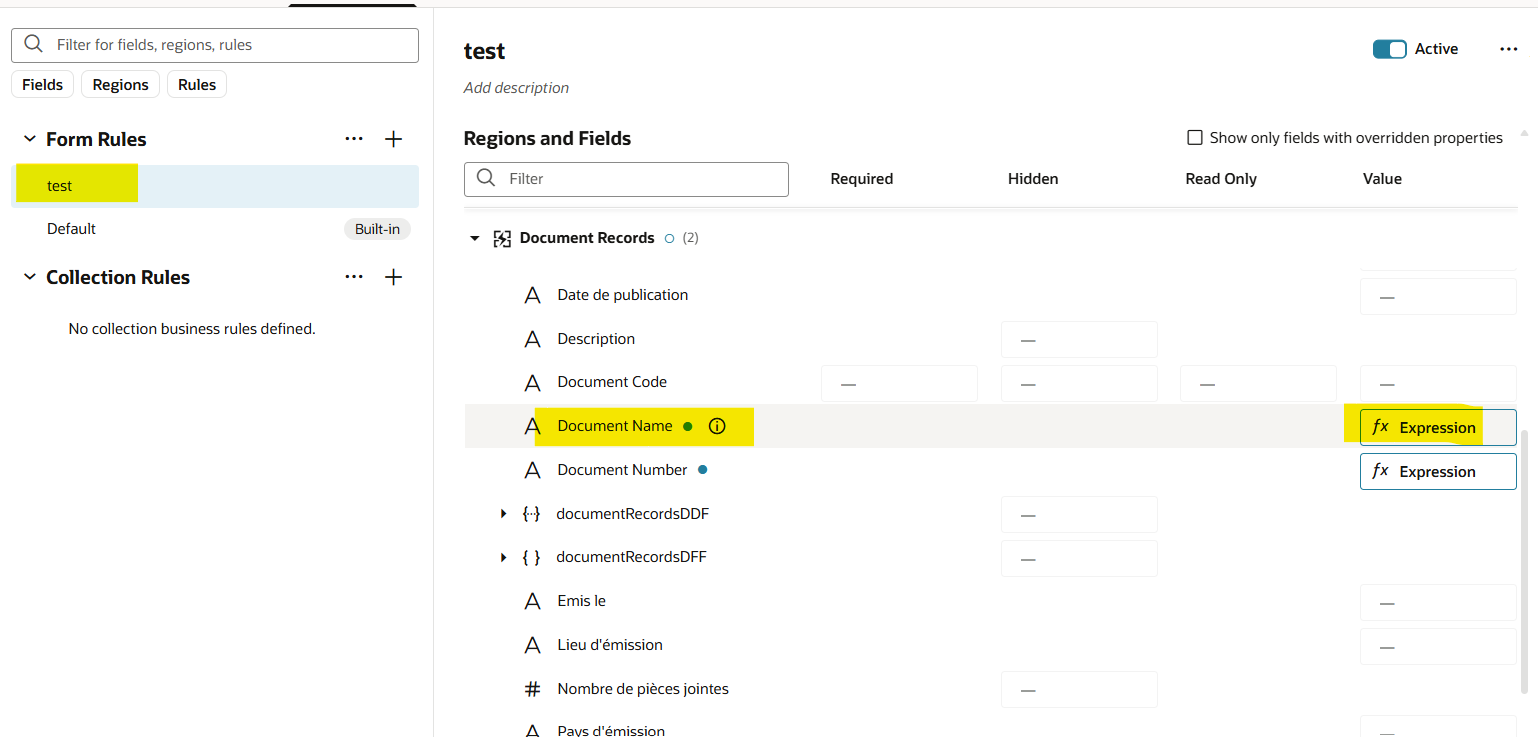Toggle the Active switch for the test rule
The height and width of the screenshot is (737, 1538).
pyautogui.click(x=1390, y=49)
